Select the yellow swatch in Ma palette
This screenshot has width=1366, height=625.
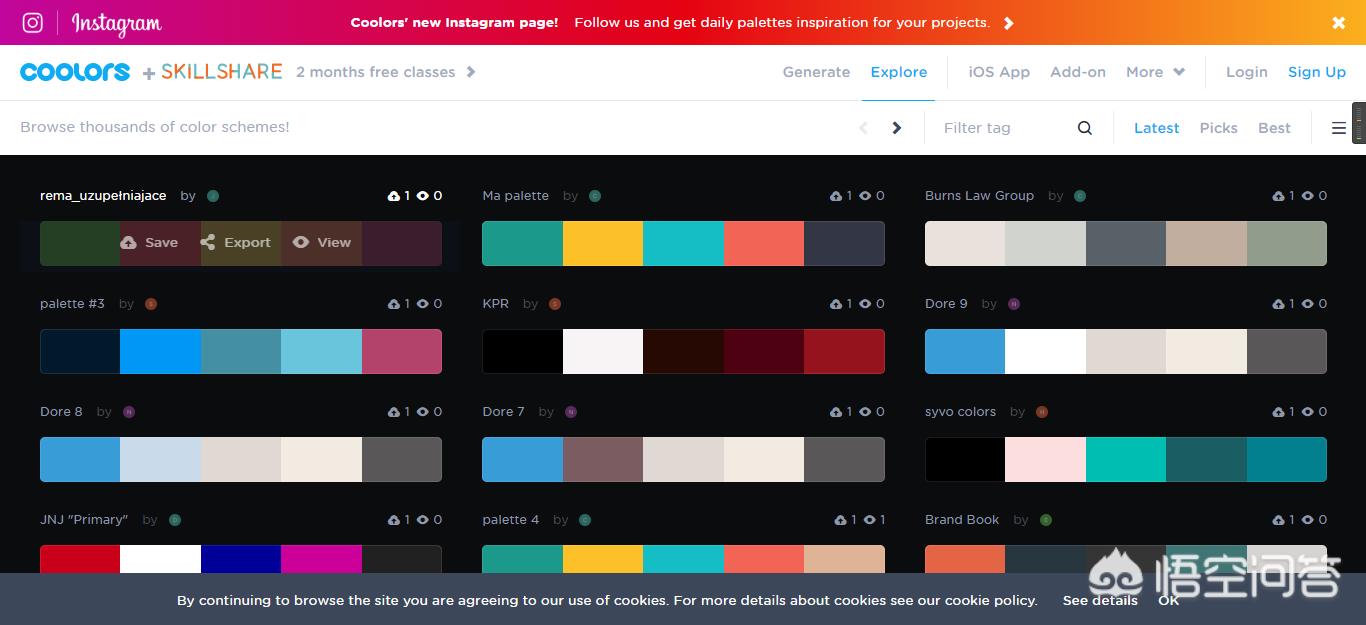(x=603, y=244)
